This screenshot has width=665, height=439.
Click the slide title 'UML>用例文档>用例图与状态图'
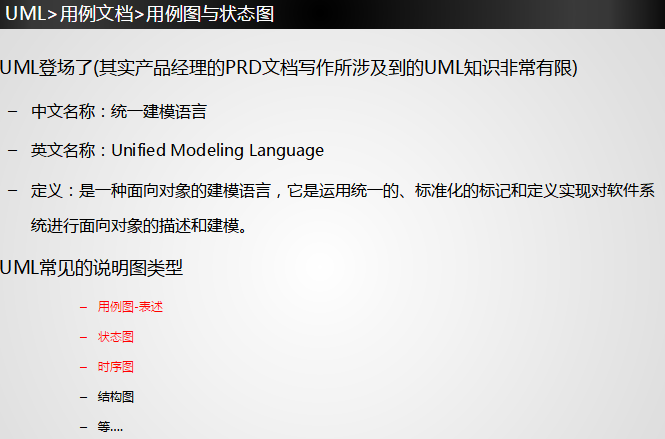[x=140, y=14]
